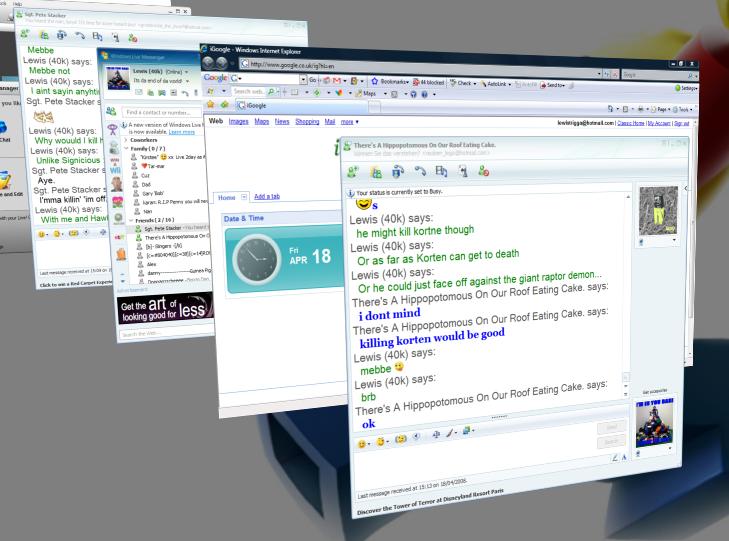Open emoticon picker in Hippopotomous chat

point(363,444)
